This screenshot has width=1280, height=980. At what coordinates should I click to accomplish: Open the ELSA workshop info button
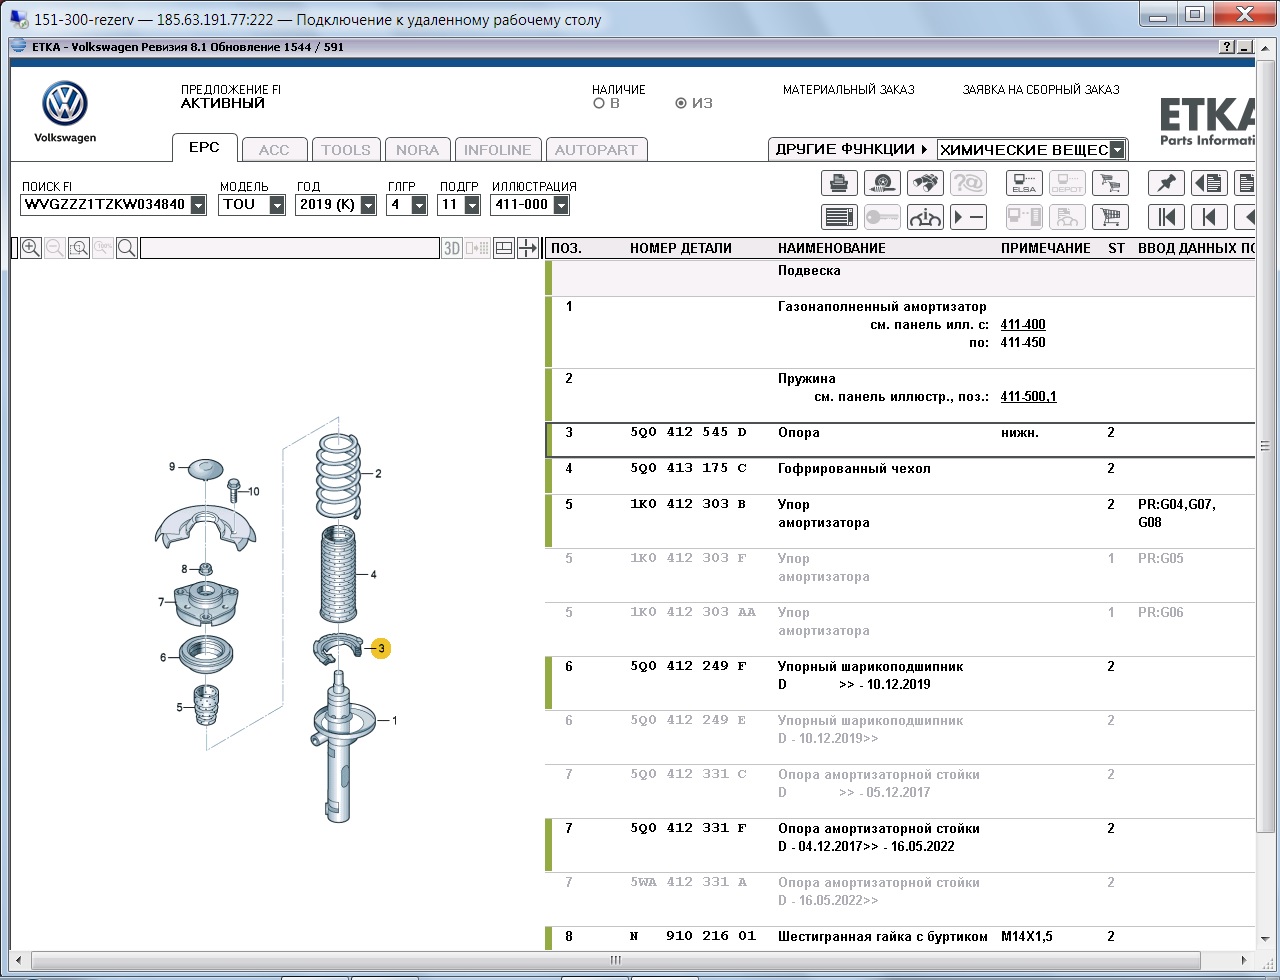(x=1024, y=183)
